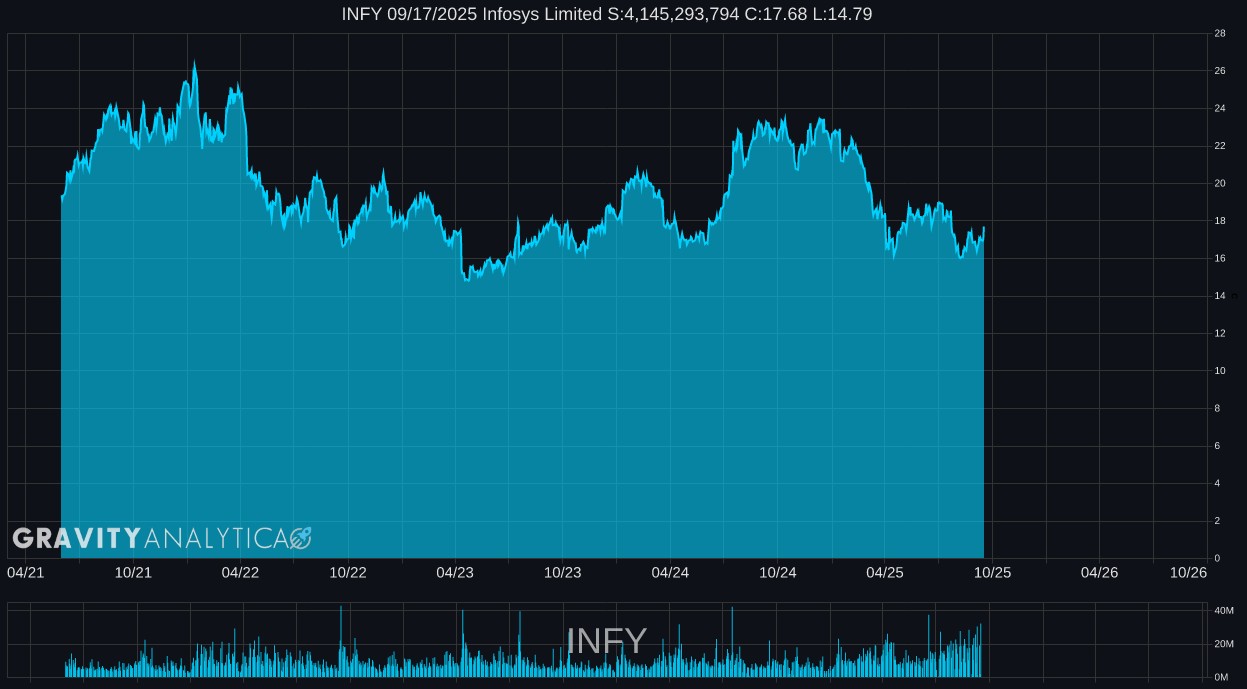The height and width of the screenshot is (689, 1247).
Task: Click the 0M volume axis label
Action: 1221,677
